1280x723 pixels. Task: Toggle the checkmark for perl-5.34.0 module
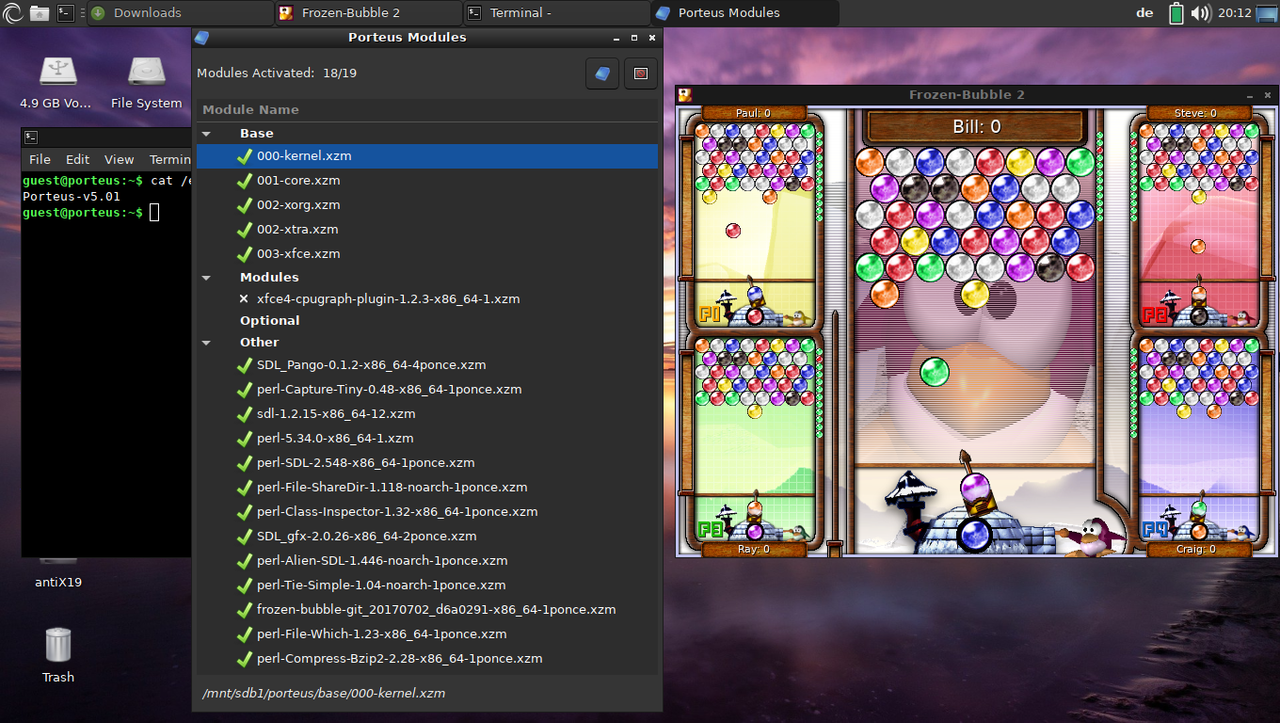point(244,439)
